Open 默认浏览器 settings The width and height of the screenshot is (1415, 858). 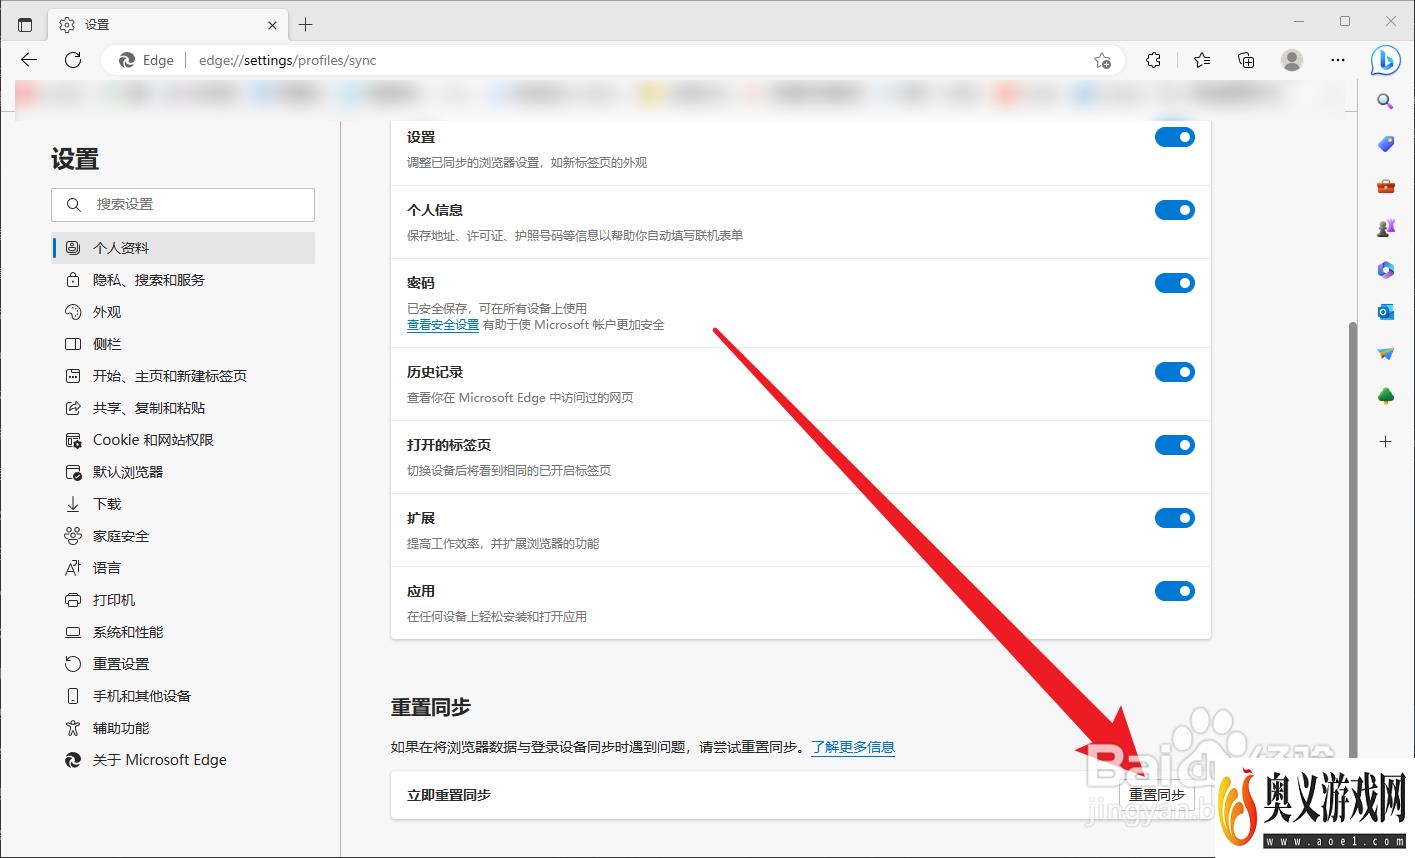(183, 472)
